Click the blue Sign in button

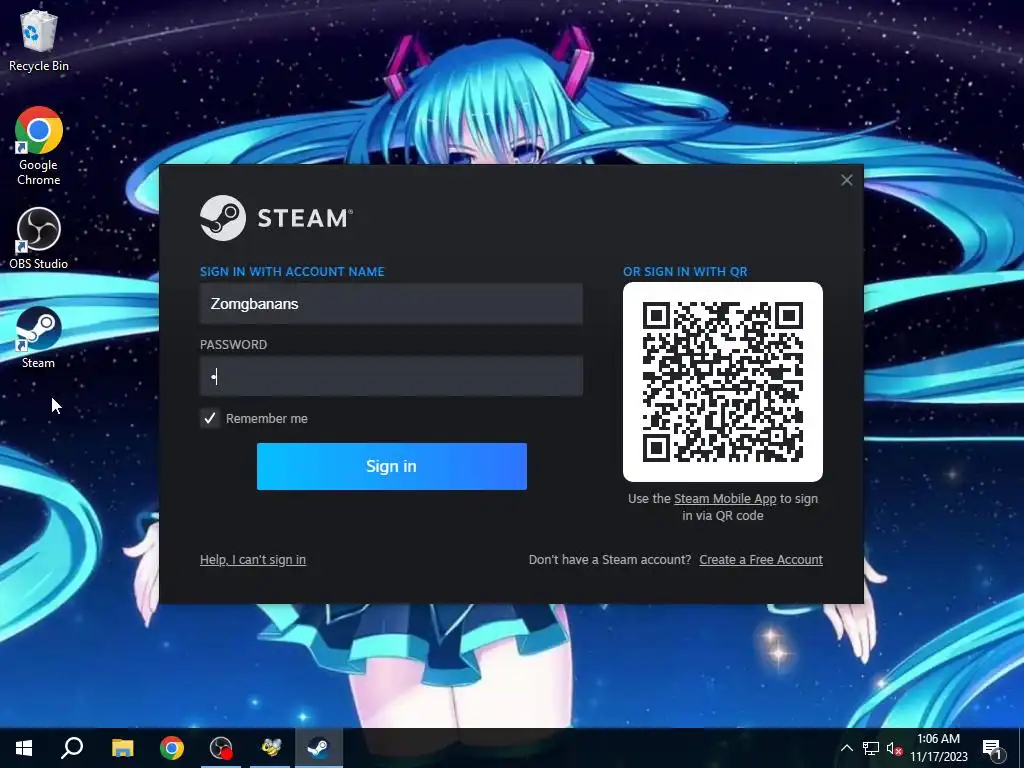coord(392,466)
